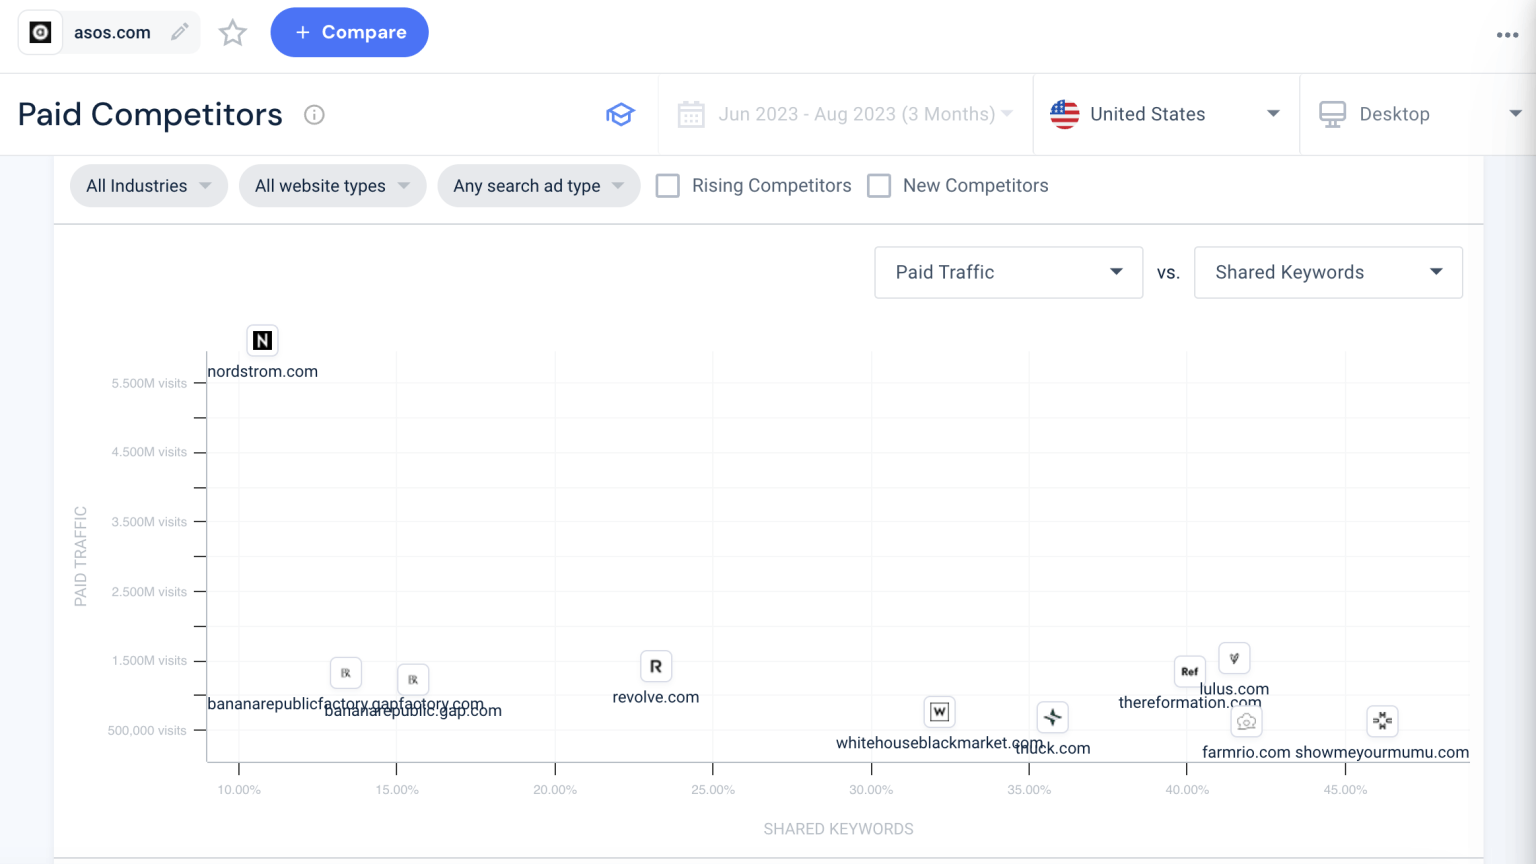Select the revolve.com bubble in the scatter plot
This screenshot has height=864, width=1536.
(x=655, y=665)
